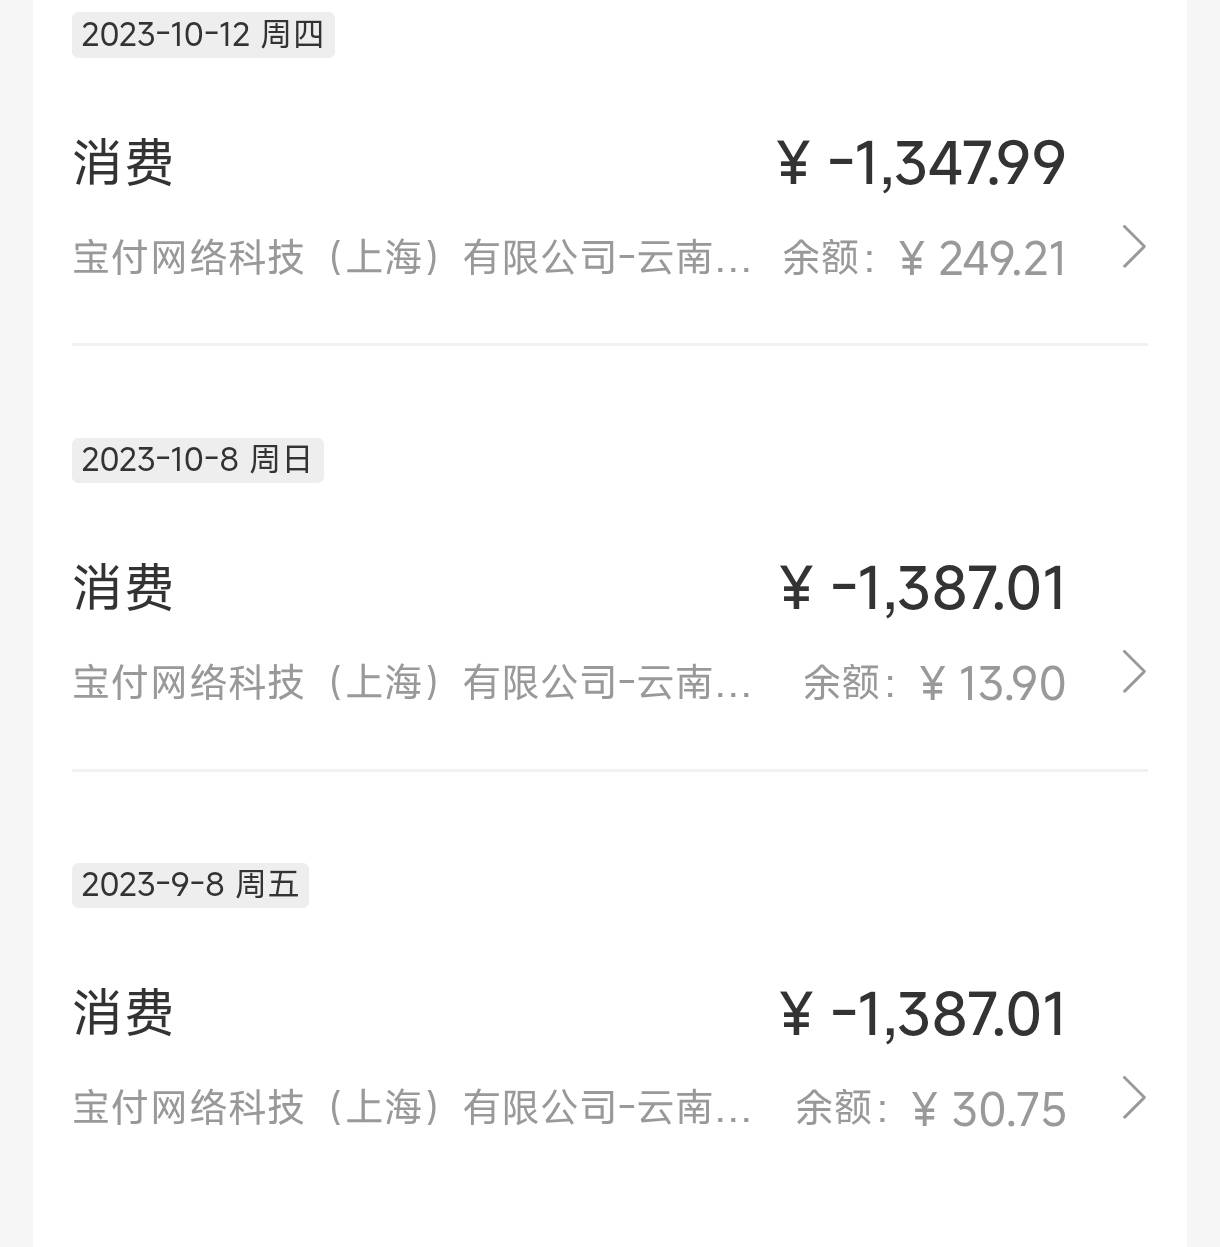Tap the 余额 ¥ 13.90 balance text

tap(934, 684)
